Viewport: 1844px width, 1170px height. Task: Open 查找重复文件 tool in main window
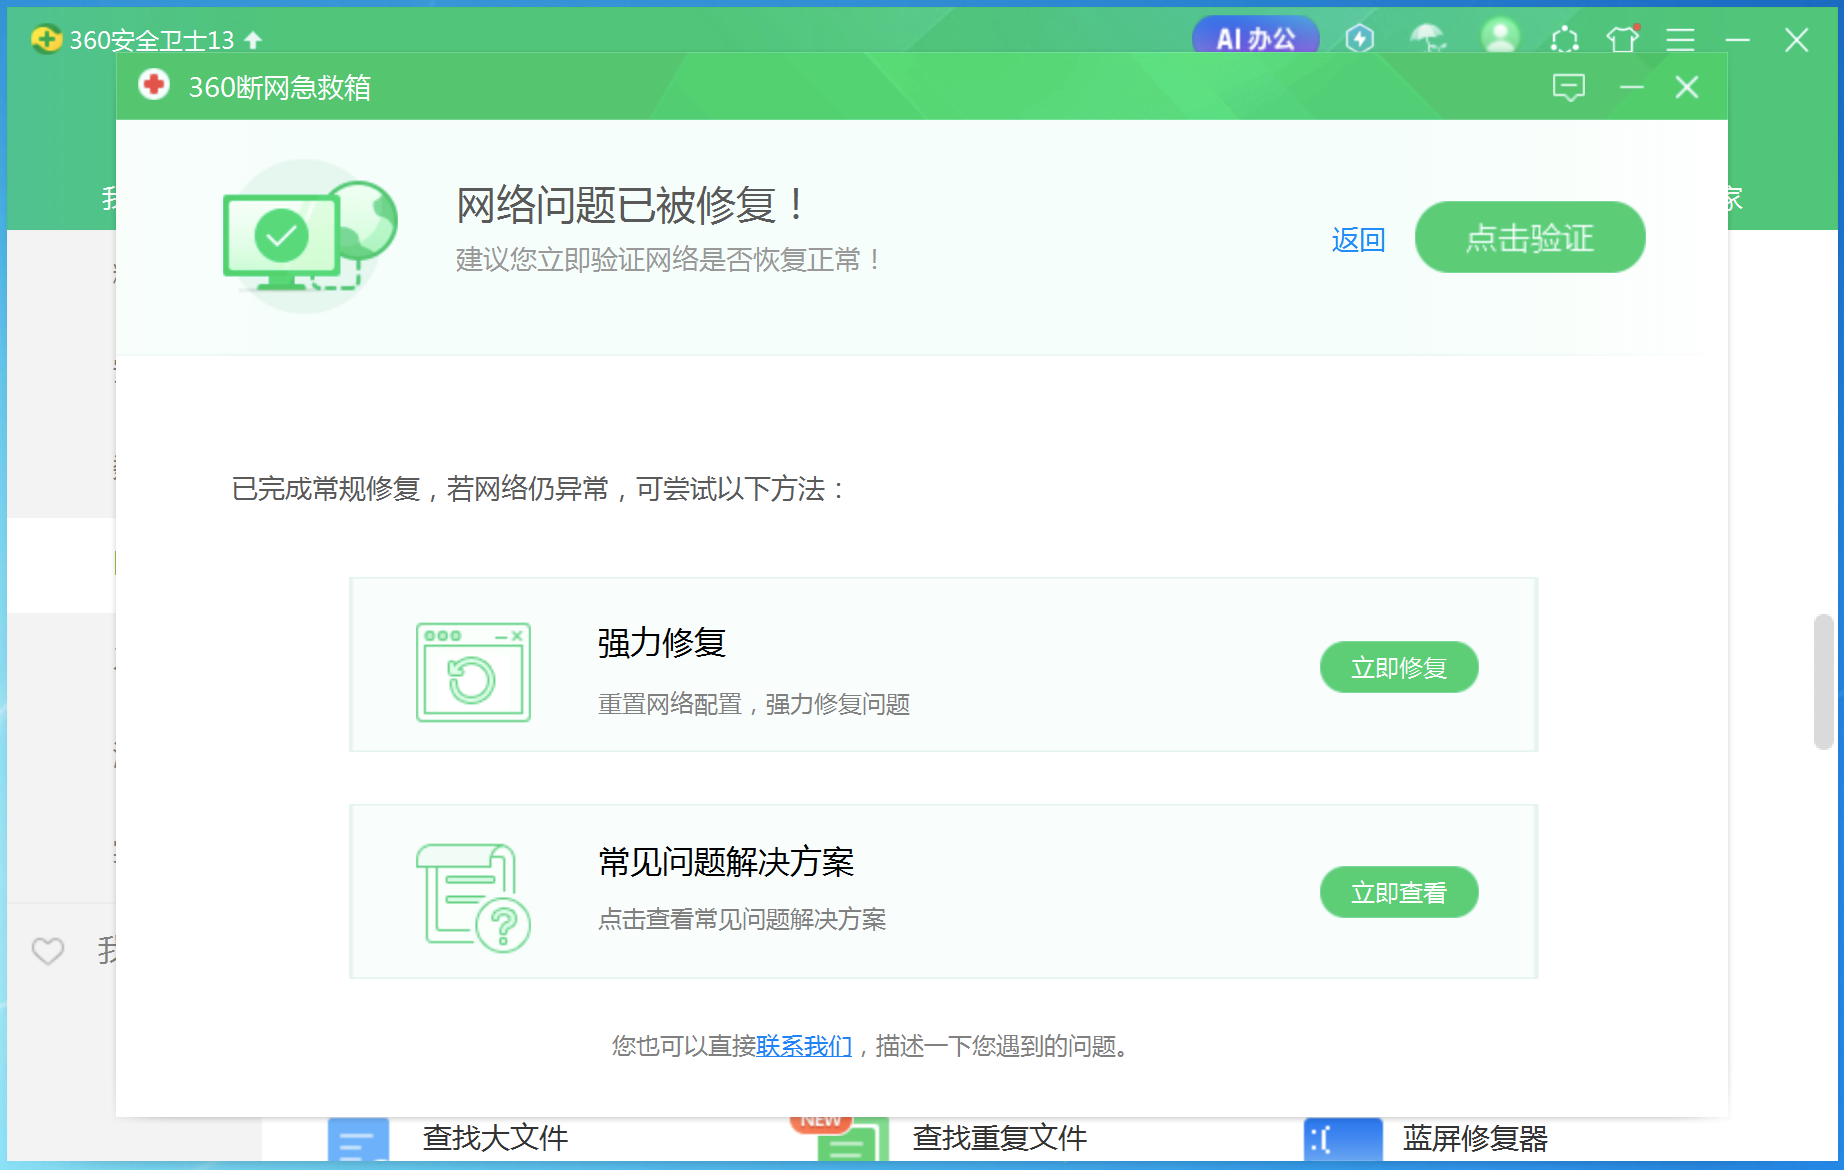point(1000,1138)
